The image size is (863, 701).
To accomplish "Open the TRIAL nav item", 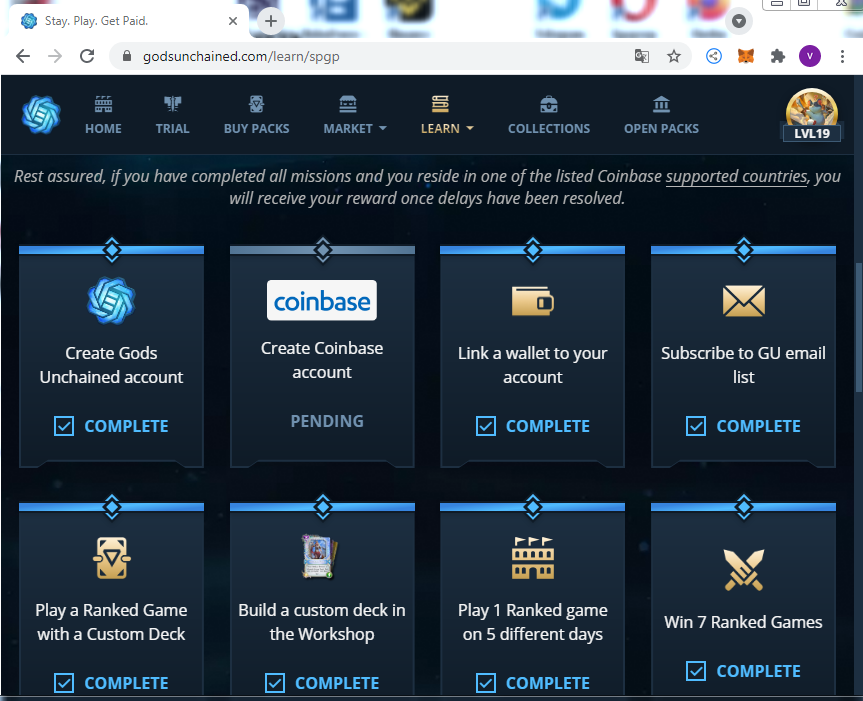I will [x=172, y=115].
